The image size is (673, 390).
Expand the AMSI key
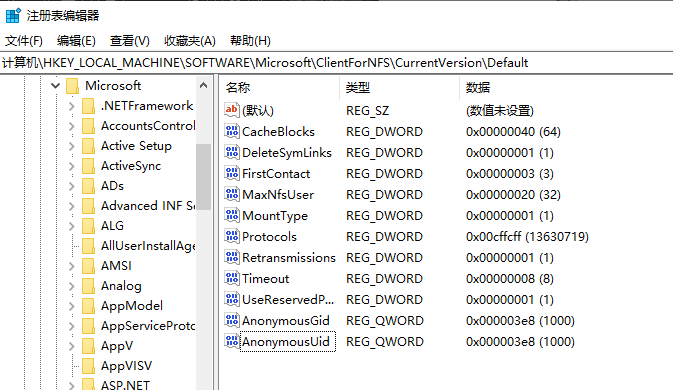[x=72, y=266]
